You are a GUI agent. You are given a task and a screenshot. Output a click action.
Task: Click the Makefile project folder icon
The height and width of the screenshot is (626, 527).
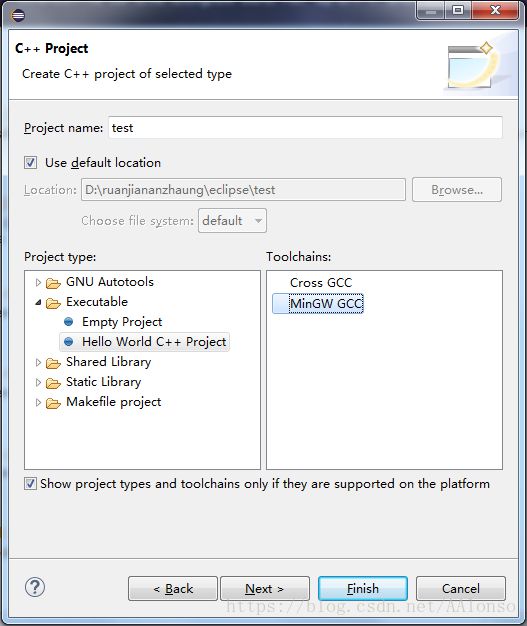53,403
